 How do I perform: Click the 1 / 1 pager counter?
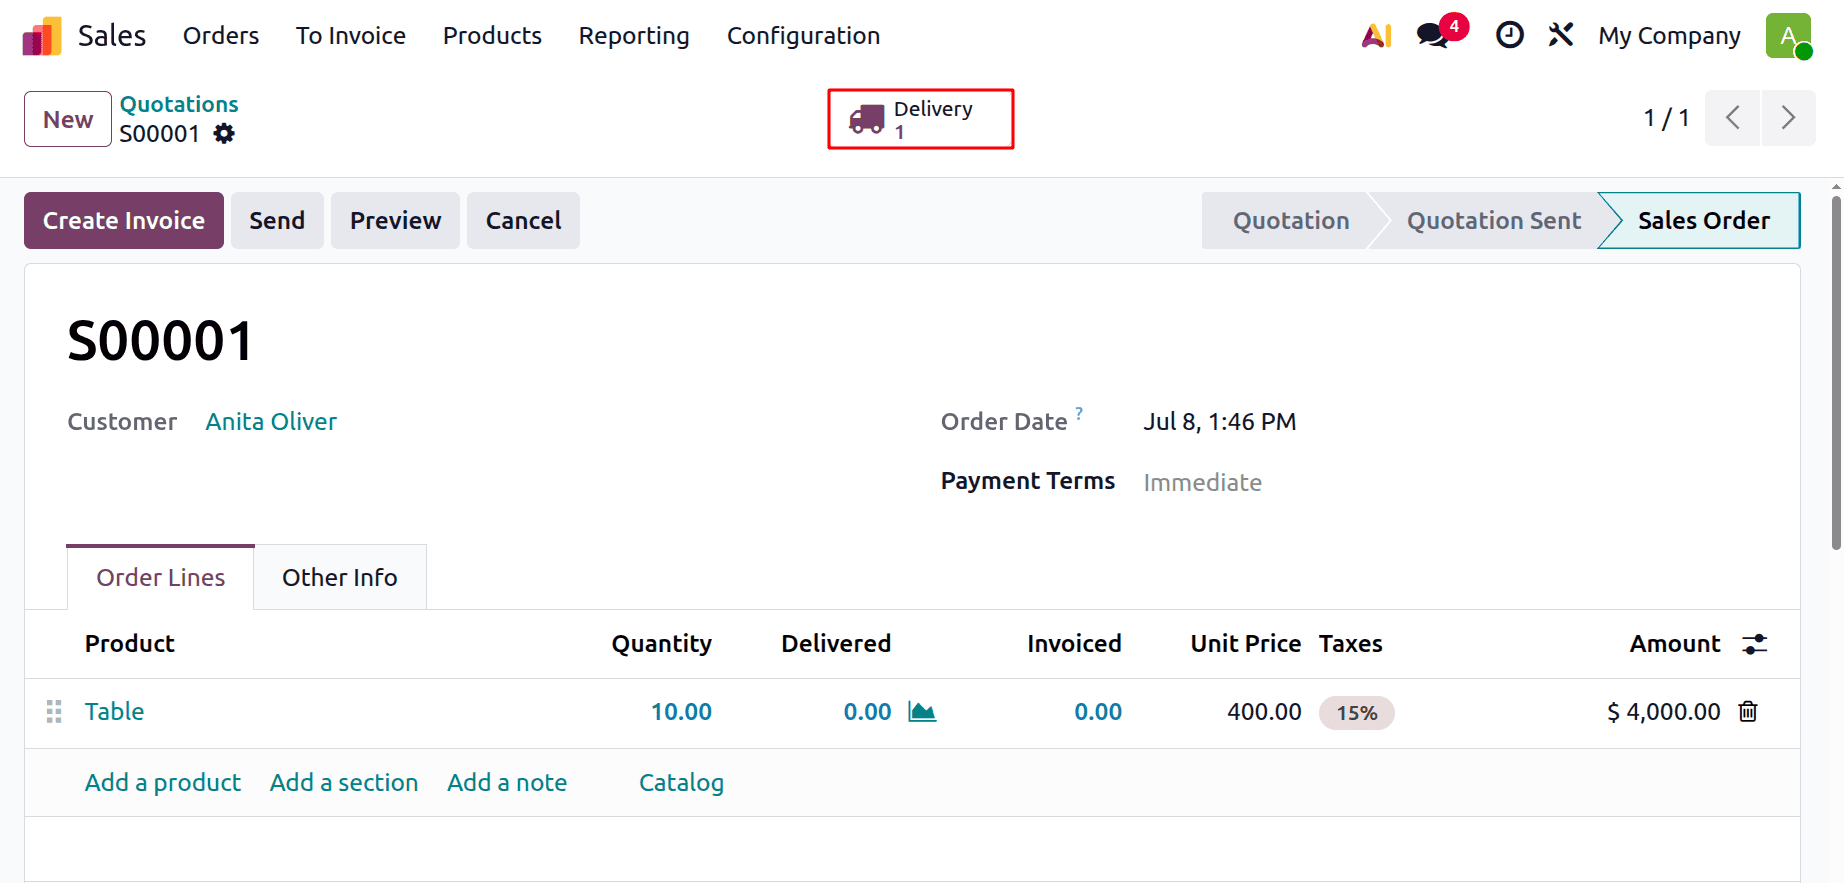coord(1666,118)
